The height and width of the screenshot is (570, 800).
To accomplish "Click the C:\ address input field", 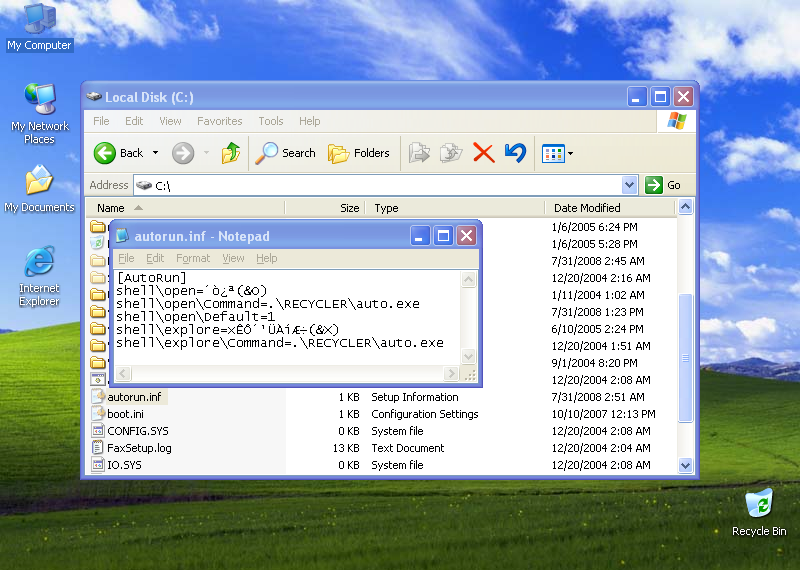I will tap(378, 185).
